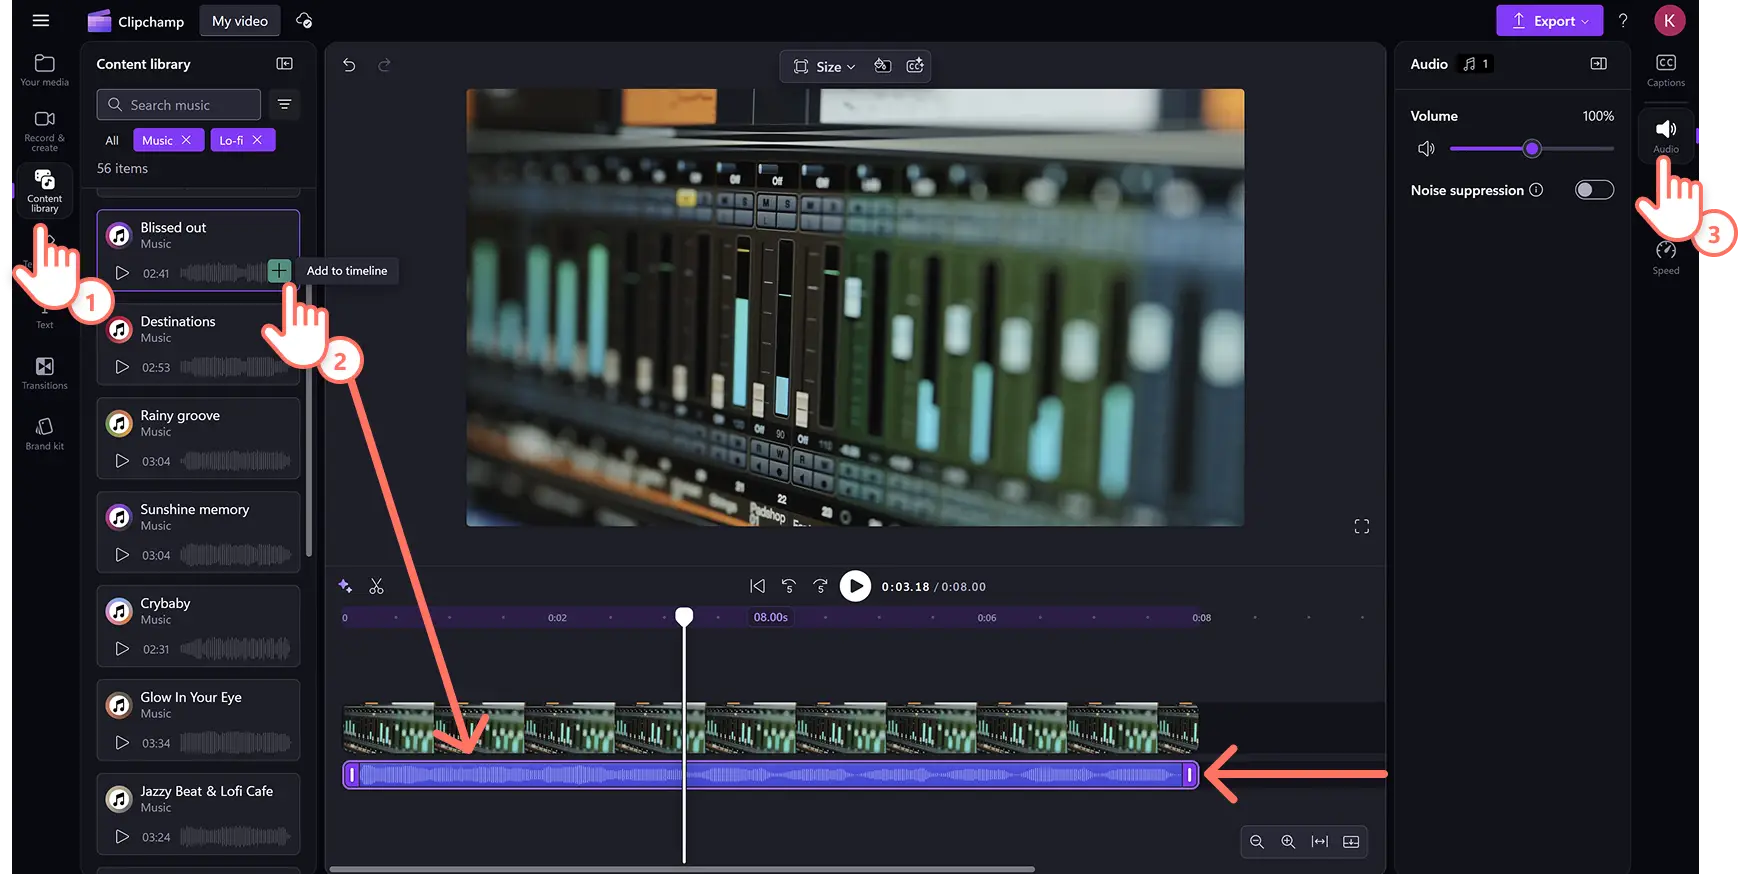Screen dimensions: 1738x874
Task: Select the All filter chip
Action: [x=112, y=140]
